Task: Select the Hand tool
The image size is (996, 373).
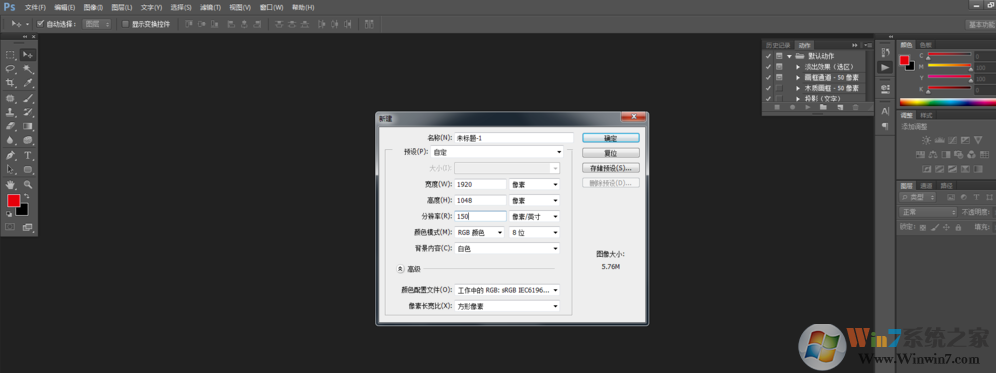Action: 10,184
